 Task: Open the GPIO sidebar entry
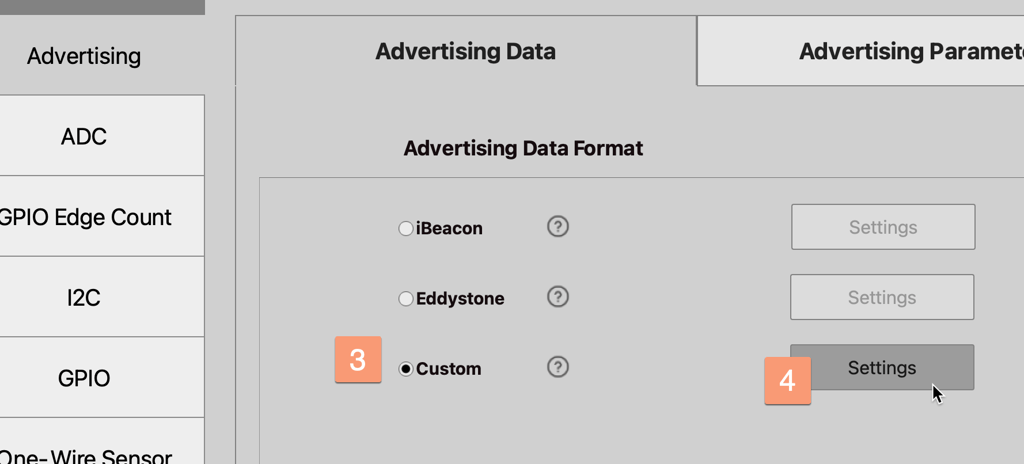click(84, 378)
